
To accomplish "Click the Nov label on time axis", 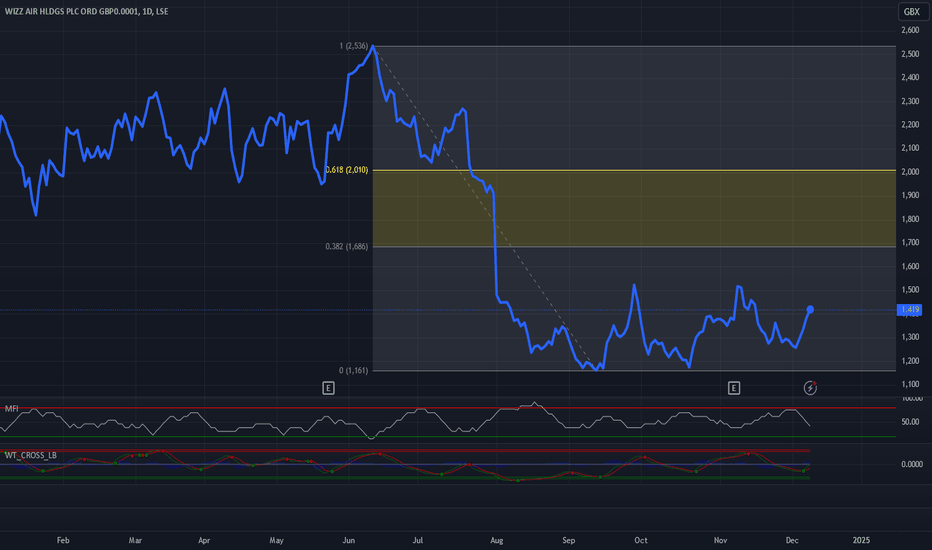I will coord(720,540).
